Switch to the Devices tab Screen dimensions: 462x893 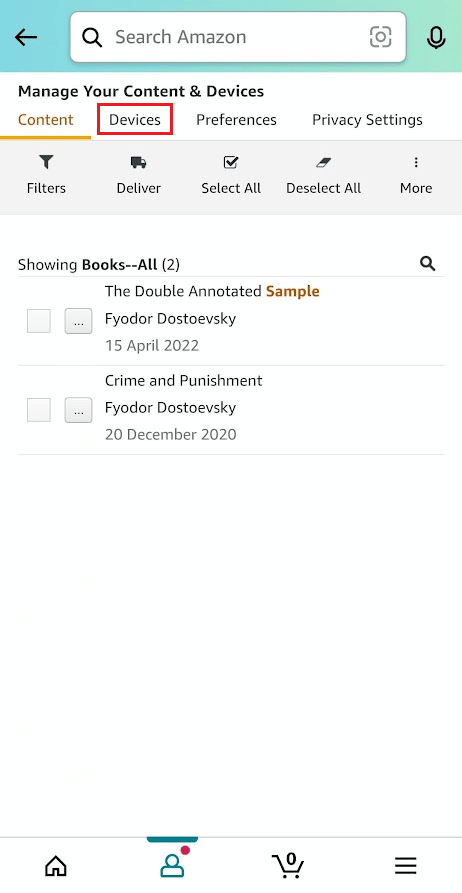point(135,120)
